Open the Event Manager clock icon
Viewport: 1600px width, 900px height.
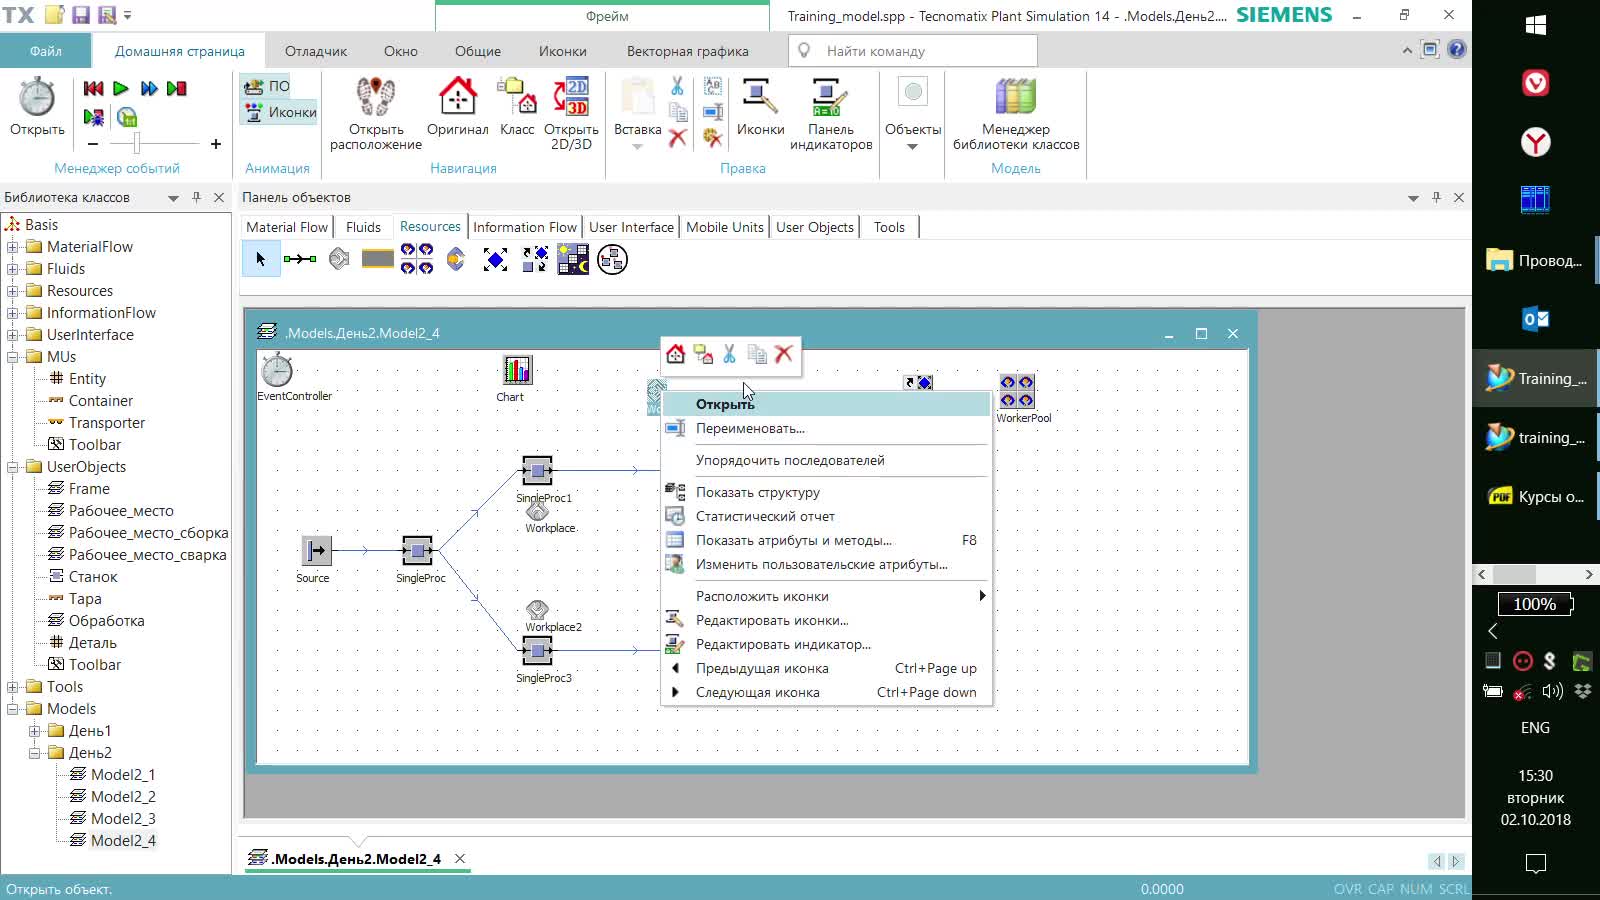coord(37,98)
